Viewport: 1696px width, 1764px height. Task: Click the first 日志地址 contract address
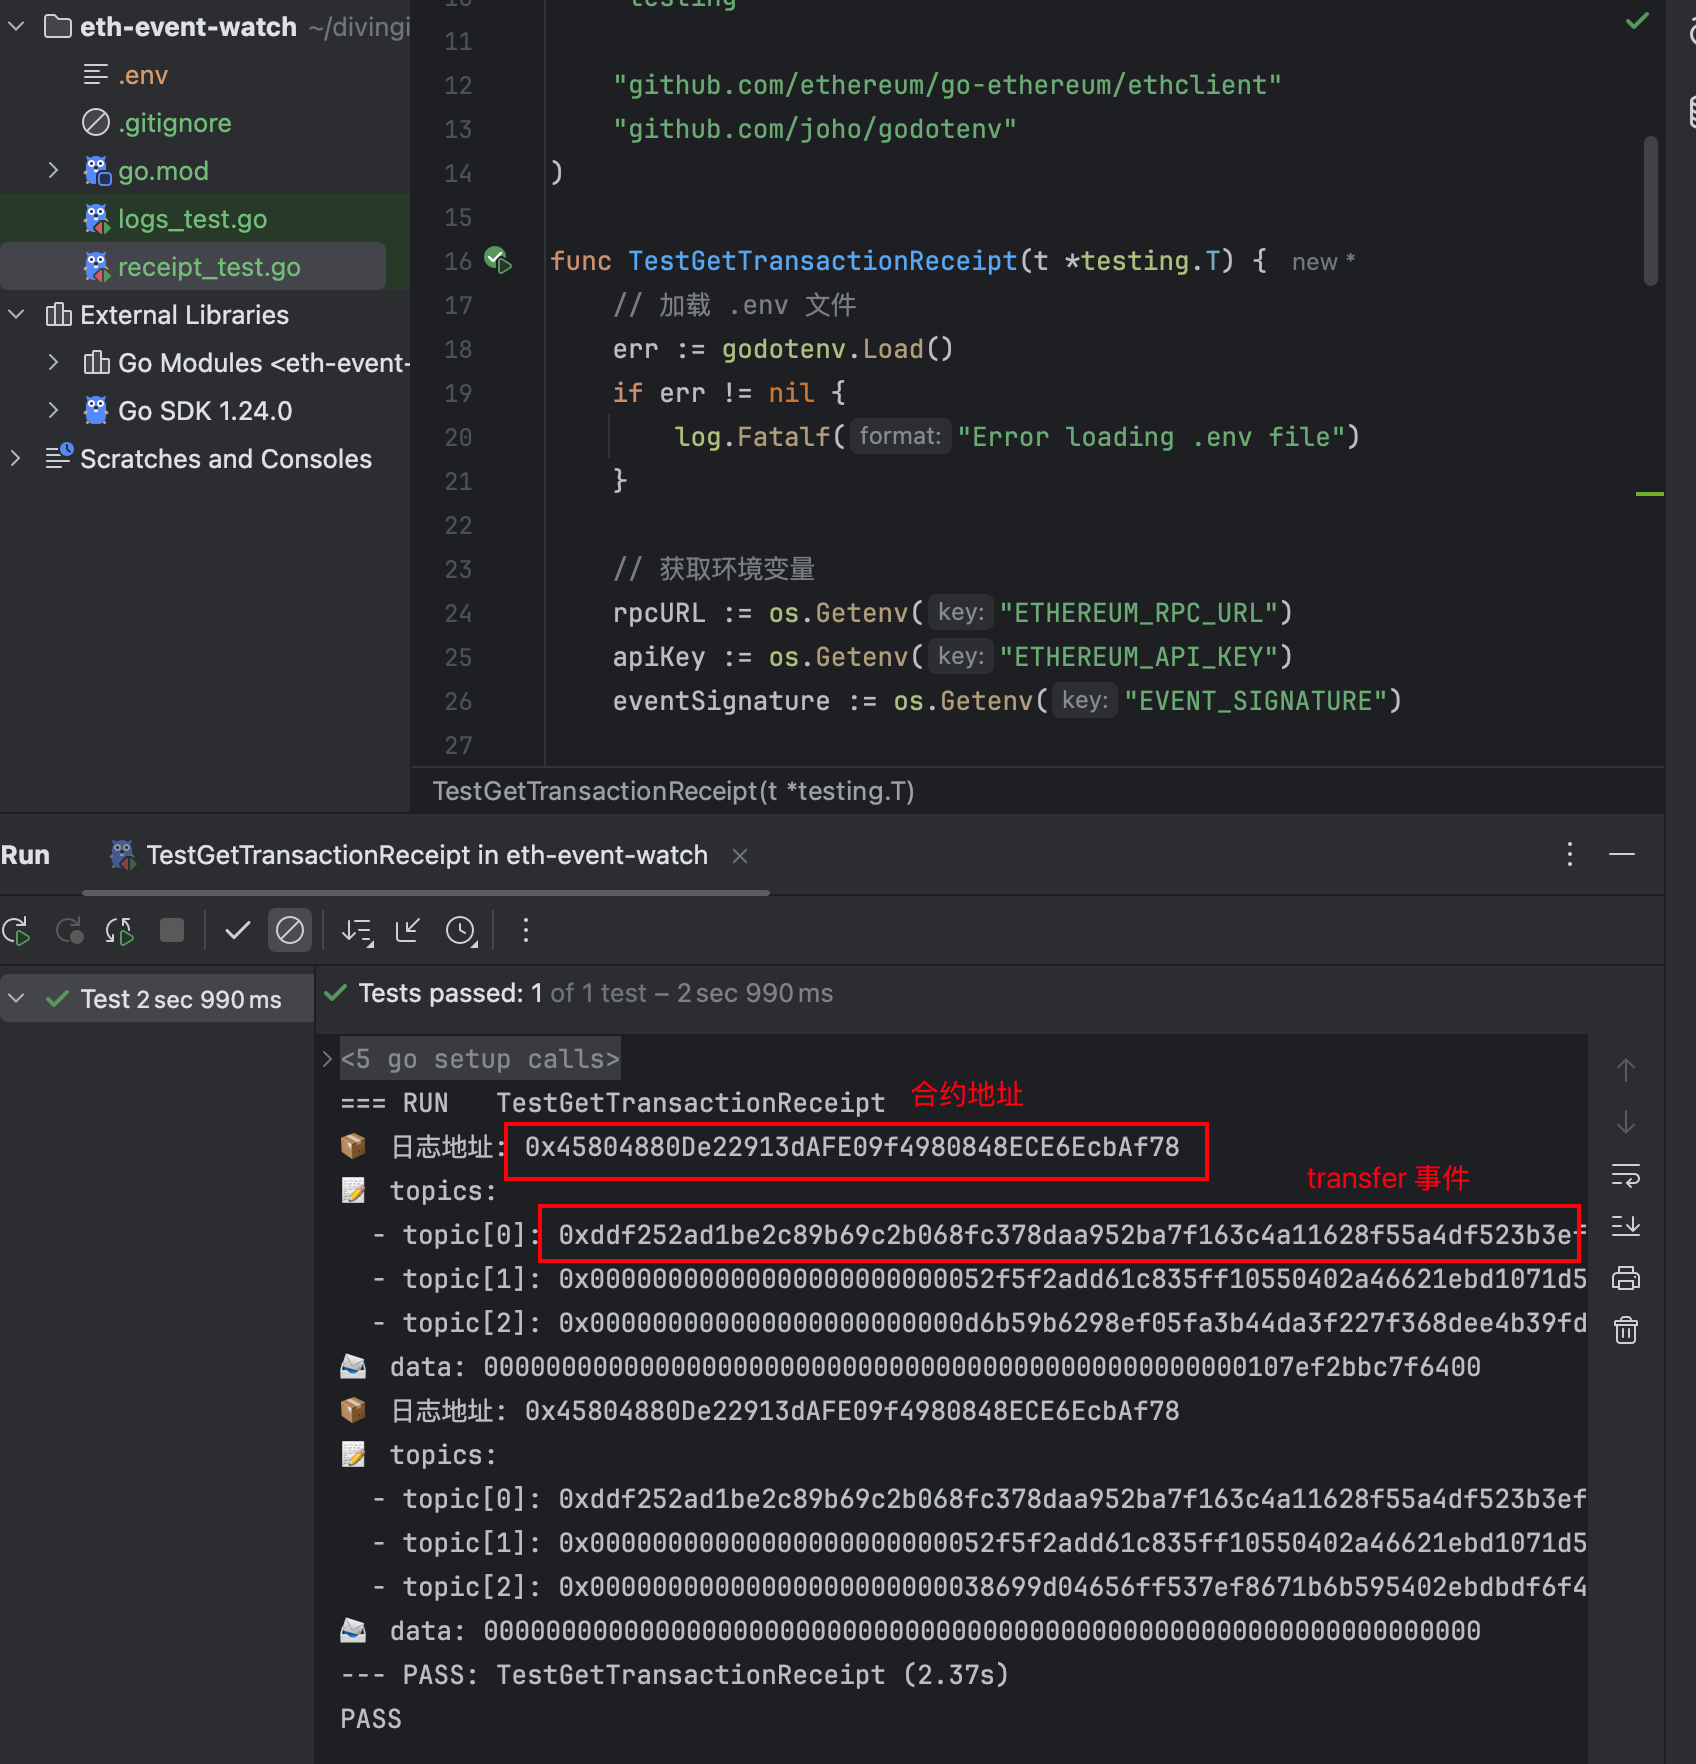(852, 1147)
